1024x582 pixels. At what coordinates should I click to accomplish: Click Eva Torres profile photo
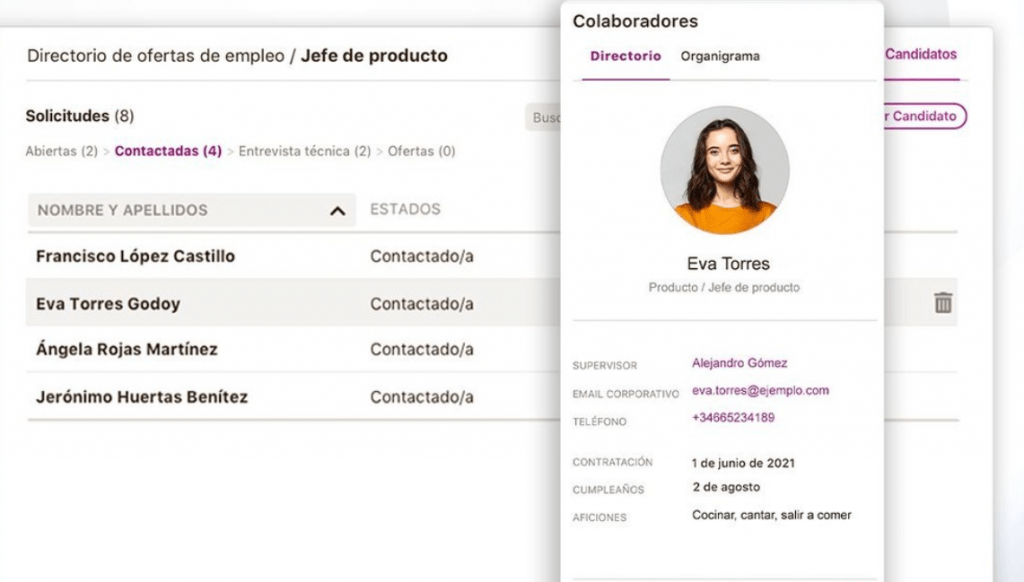[x=725, y=170]
